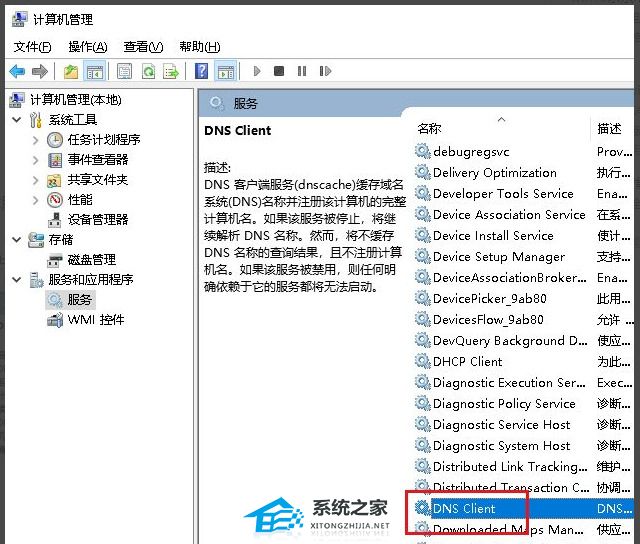The image size is (640, 544).
Task: Expand the 性能 node arrow
Action: [x=36, y=200]
